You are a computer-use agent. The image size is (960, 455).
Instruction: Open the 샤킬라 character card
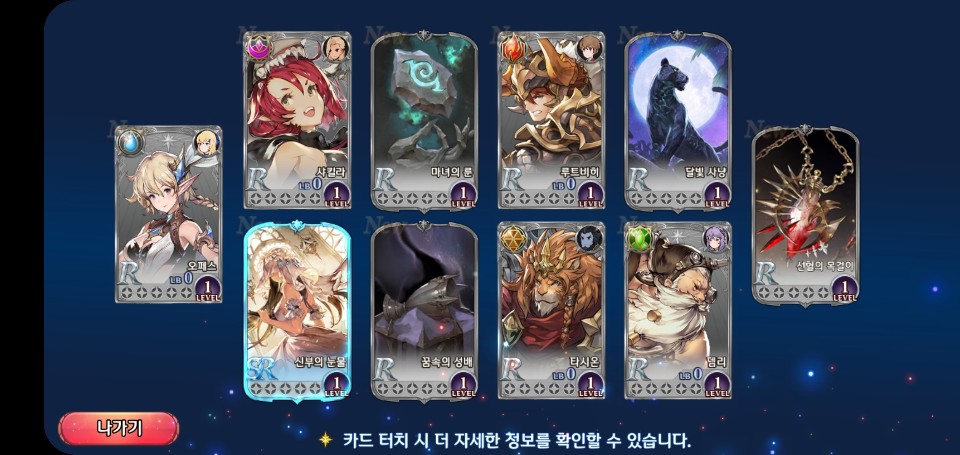click(298, 120)
